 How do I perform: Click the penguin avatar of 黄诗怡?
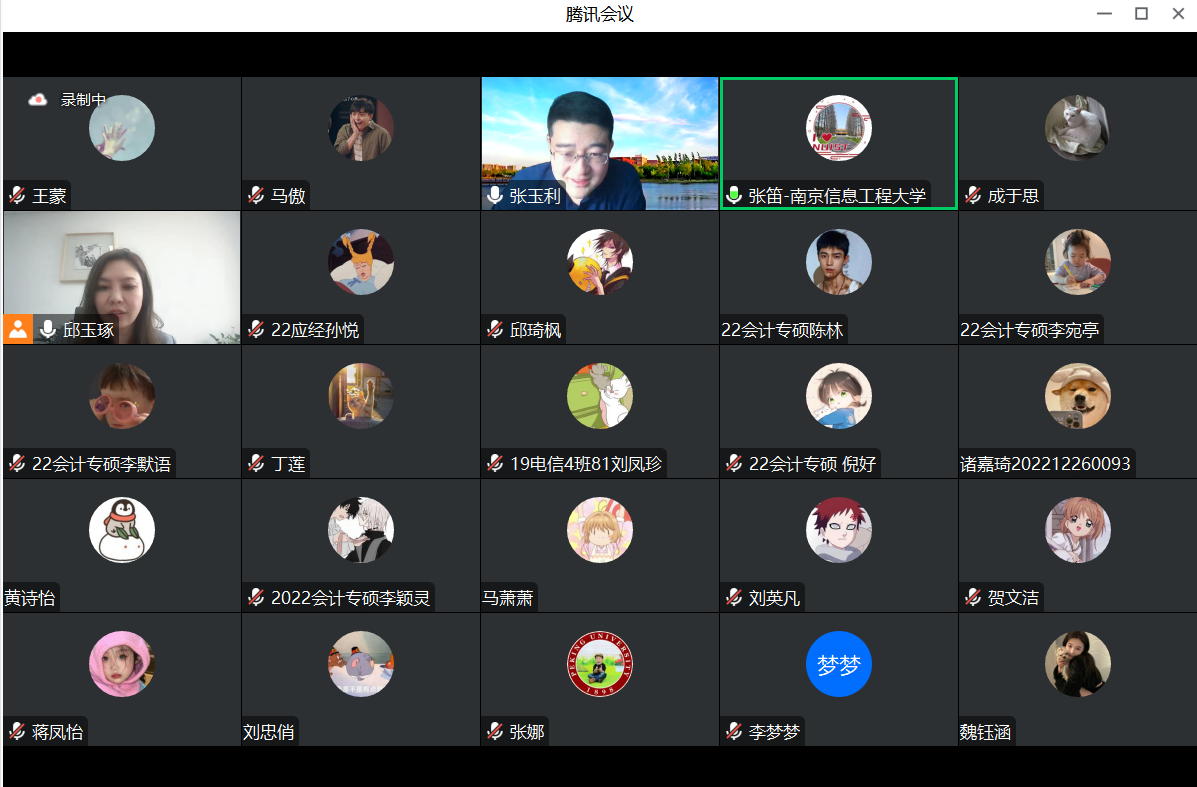(122, 530)
